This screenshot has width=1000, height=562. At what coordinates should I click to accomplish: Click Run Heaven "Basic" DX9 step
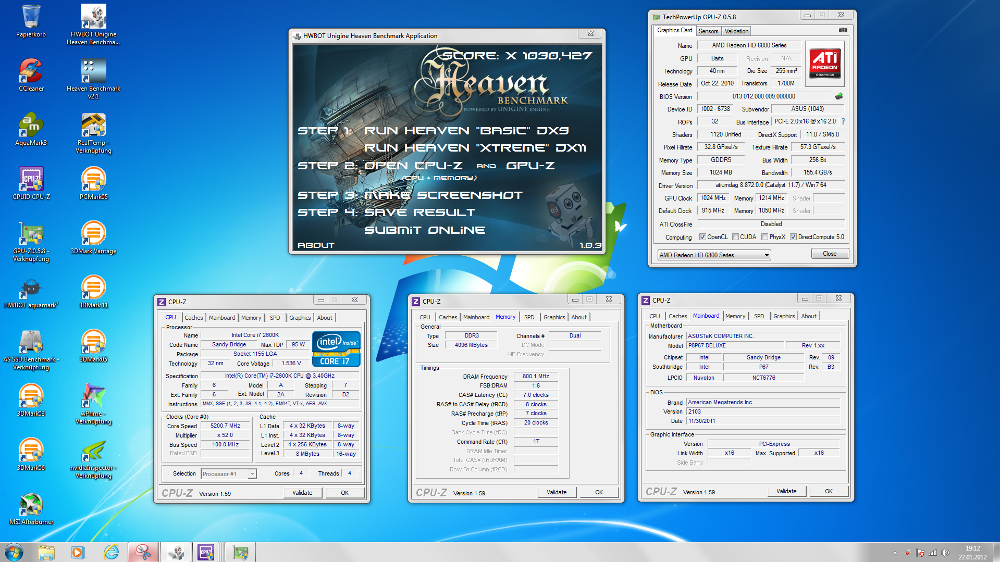pyautogui.click(x=466, y=130)
